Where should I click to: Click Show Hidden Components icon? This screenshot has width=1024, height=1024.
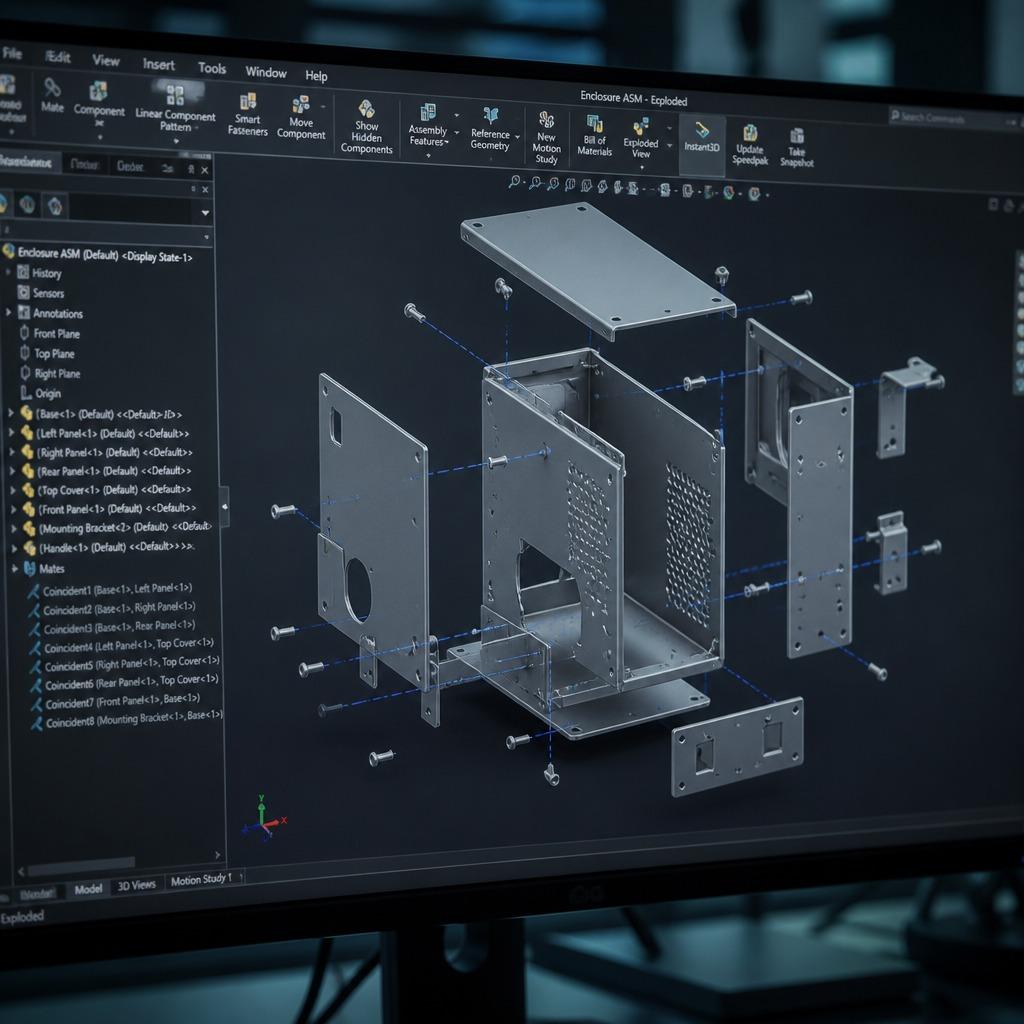coord(366,109)
